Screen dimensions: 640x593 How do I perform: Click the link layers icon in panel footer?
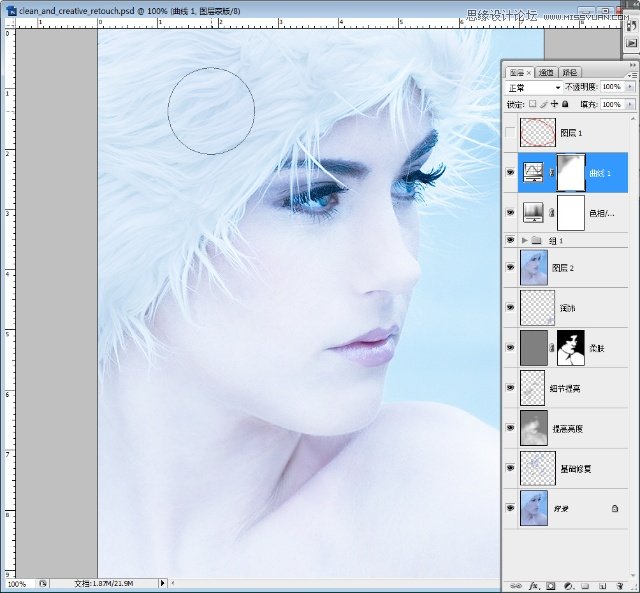516,586
